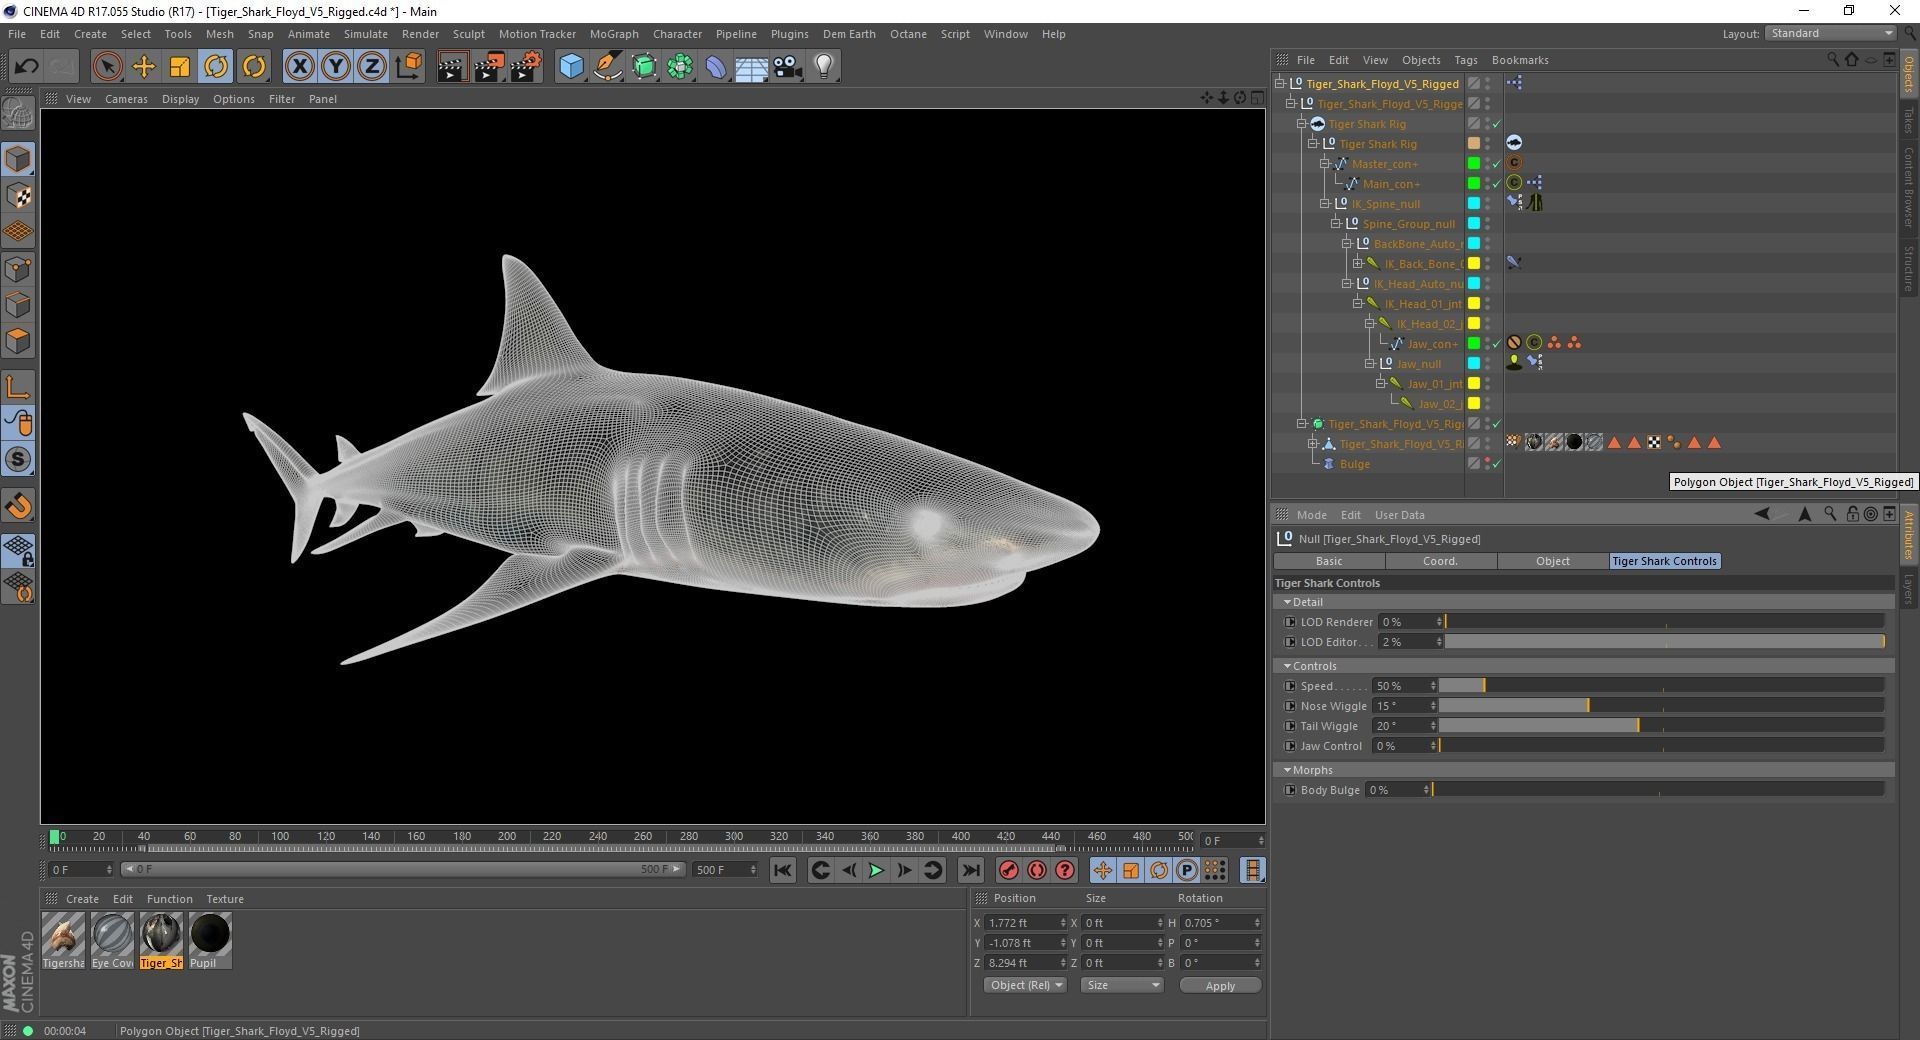The image size is (1920, 1040).
Task: Click the Make Editable icon
Action: click(18, 114)
